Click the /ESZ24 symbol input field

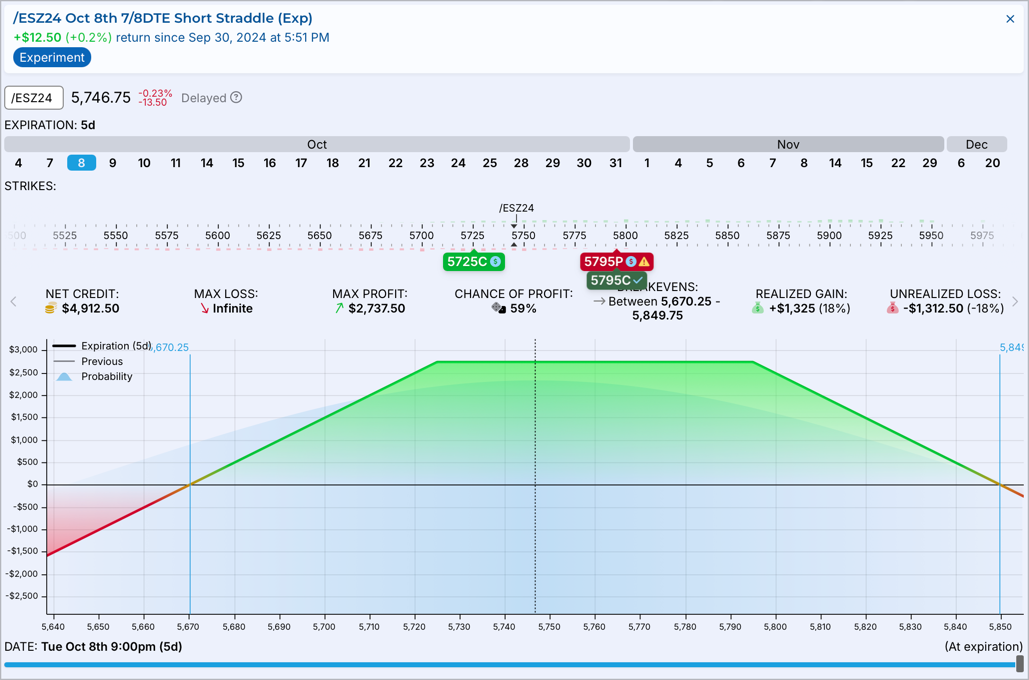point(34,98)
